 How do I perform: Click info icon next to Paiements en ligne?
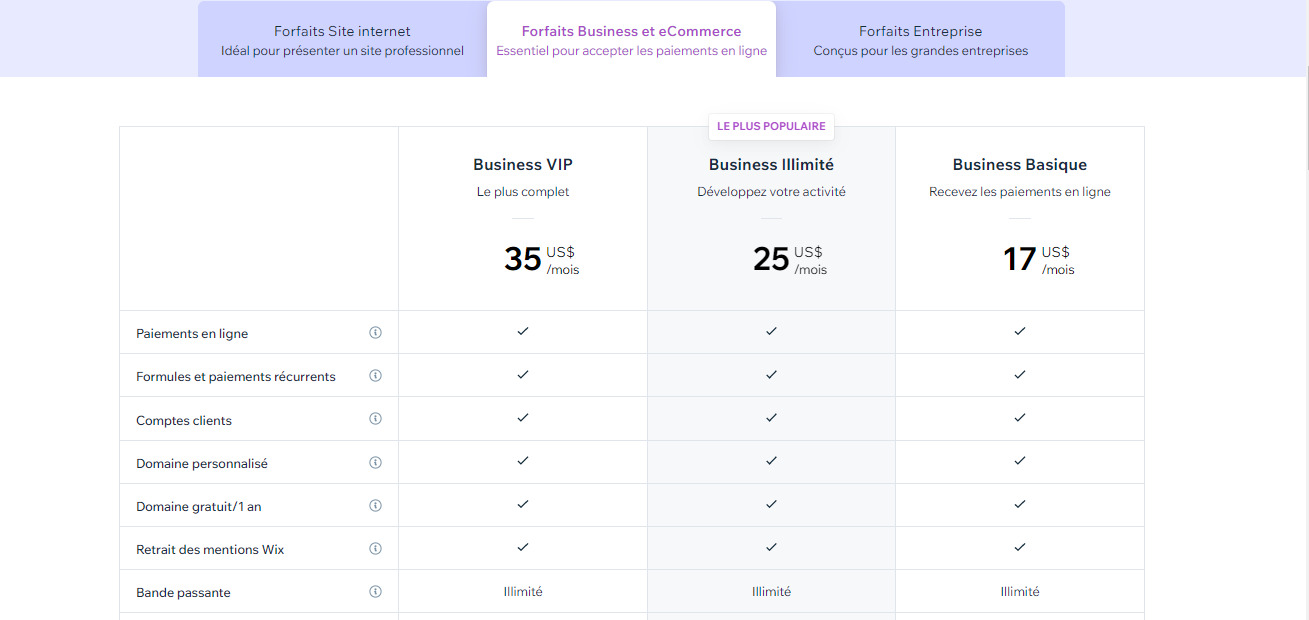pyautogui.click(x=376, y=333)
